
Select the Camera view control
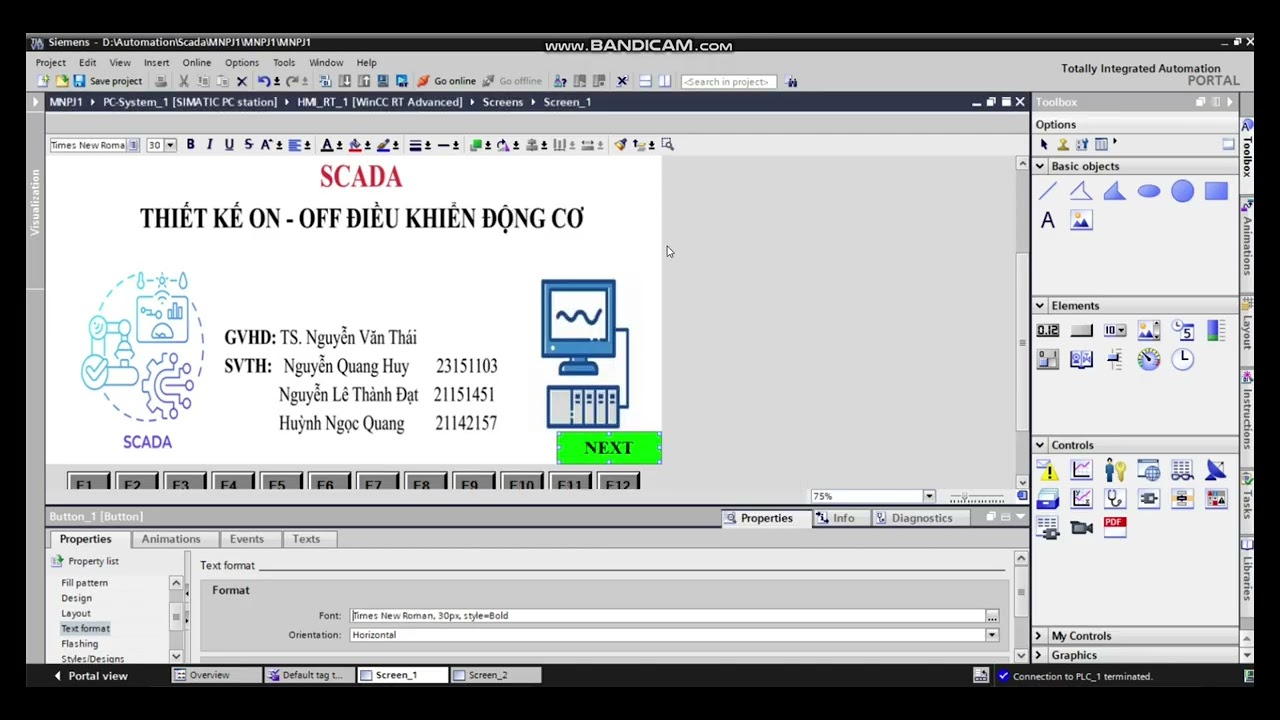1081,526
